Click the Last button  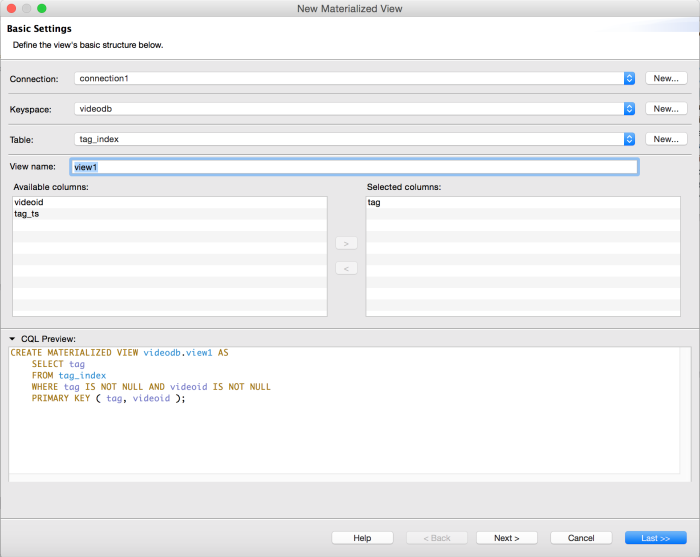655,538
